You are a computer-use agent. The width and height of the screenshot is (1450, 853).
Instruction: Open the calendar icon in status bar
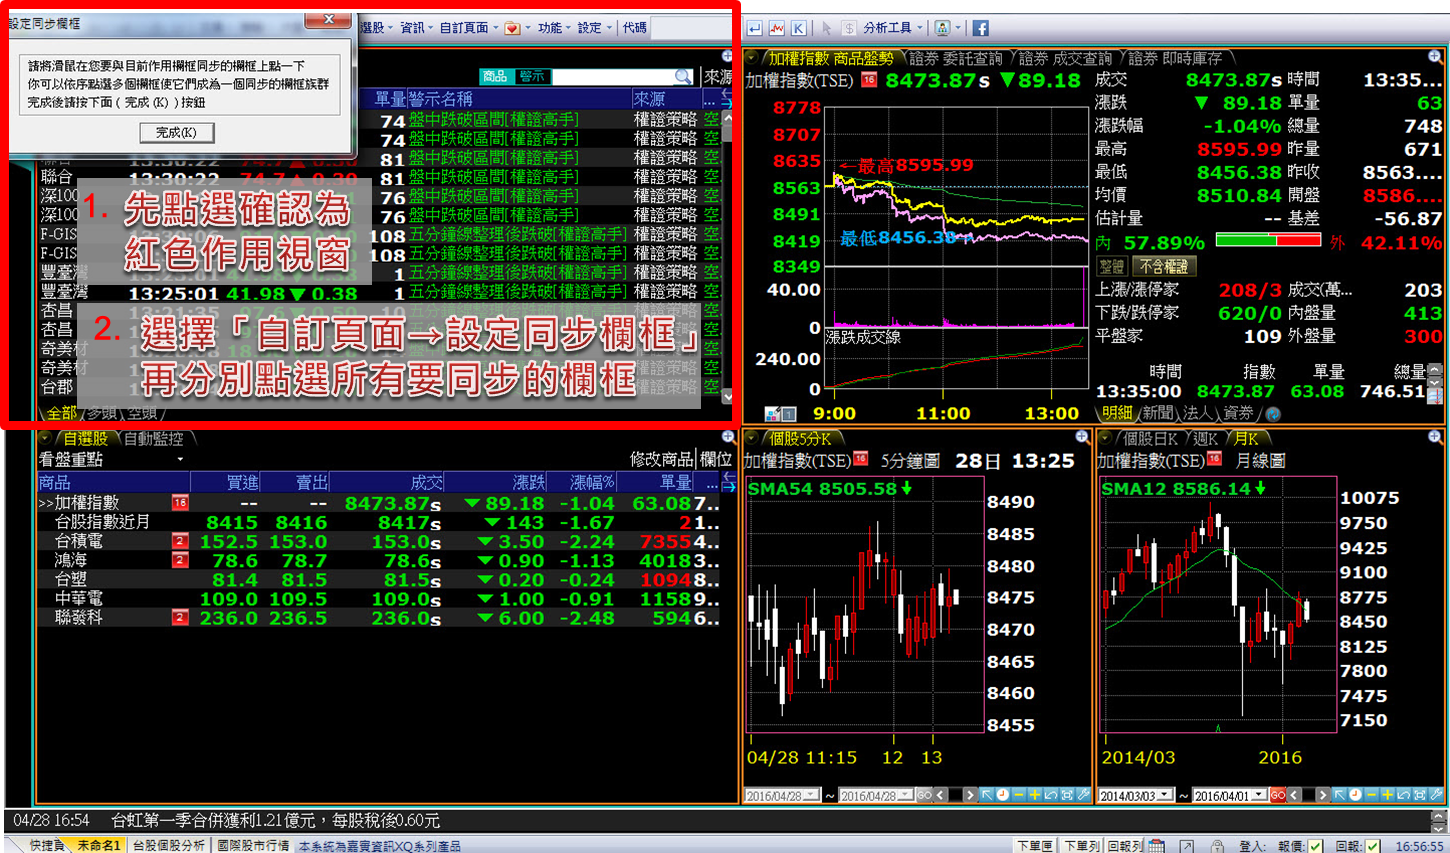click(1156, 846)
